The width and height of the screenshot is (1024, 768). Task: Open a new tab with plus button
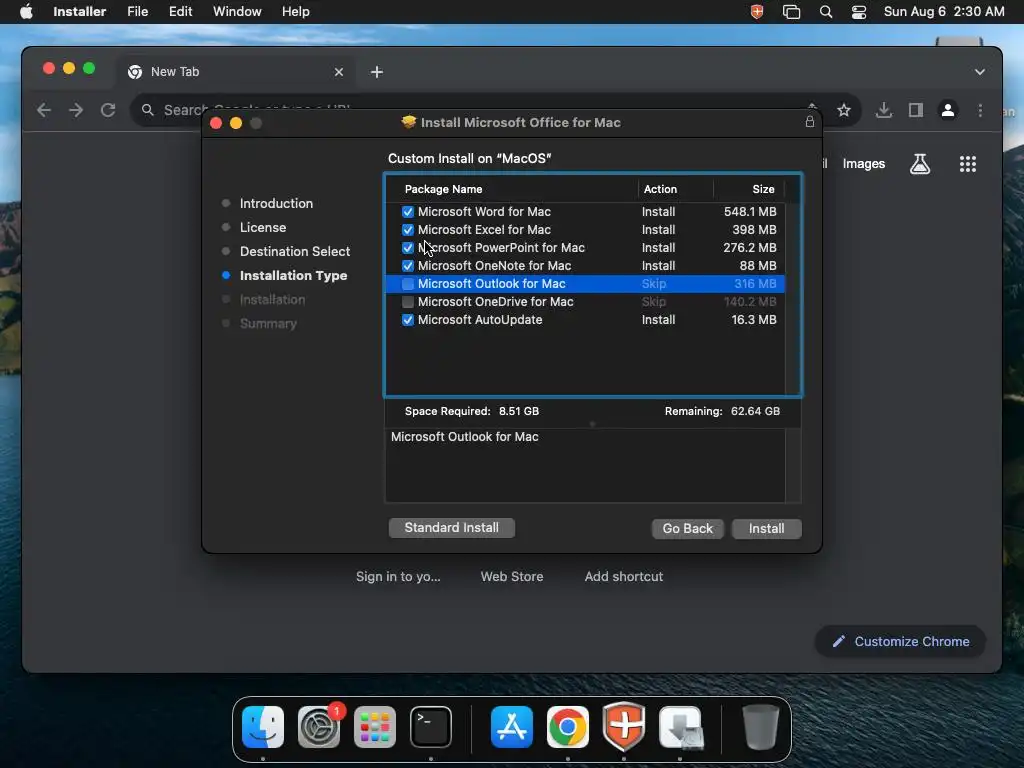377,72
